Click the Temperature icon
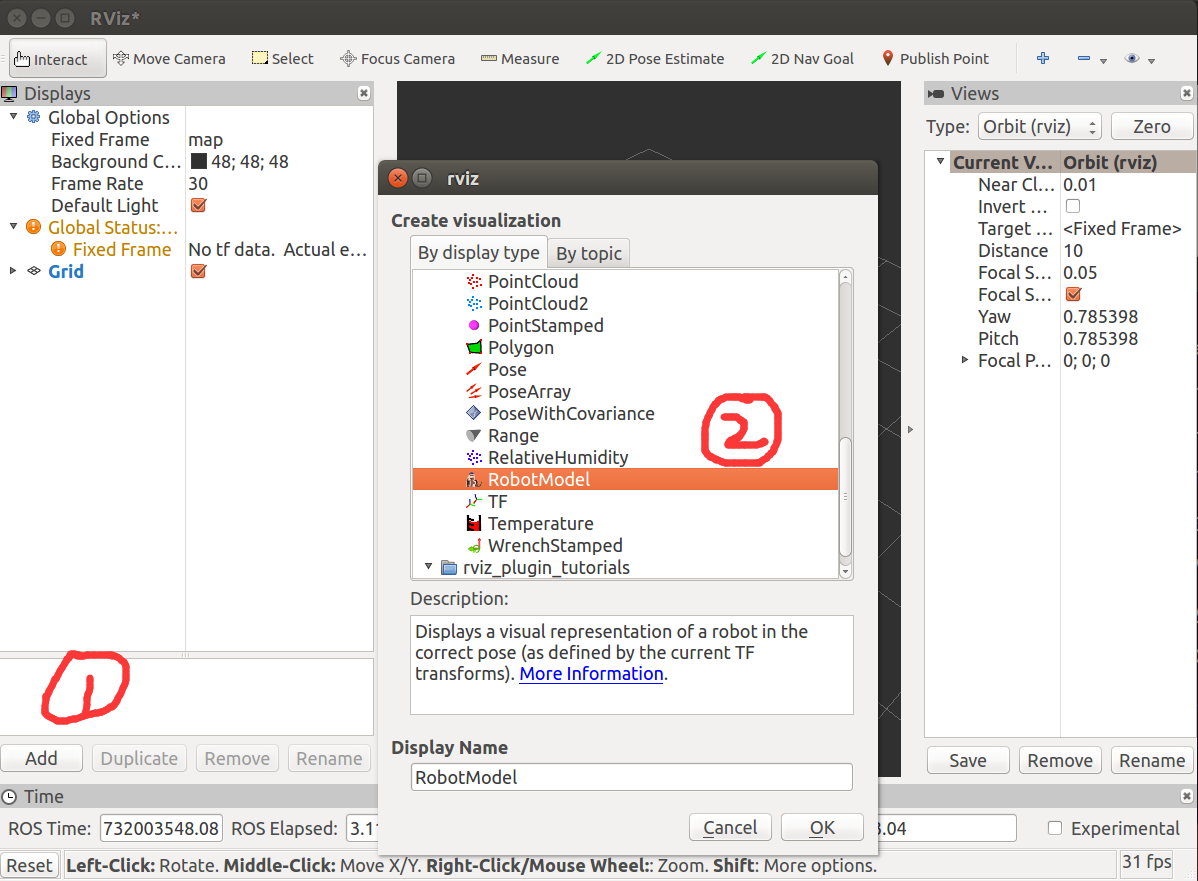This screenshot has height=881, width=1198. point(474,523)
